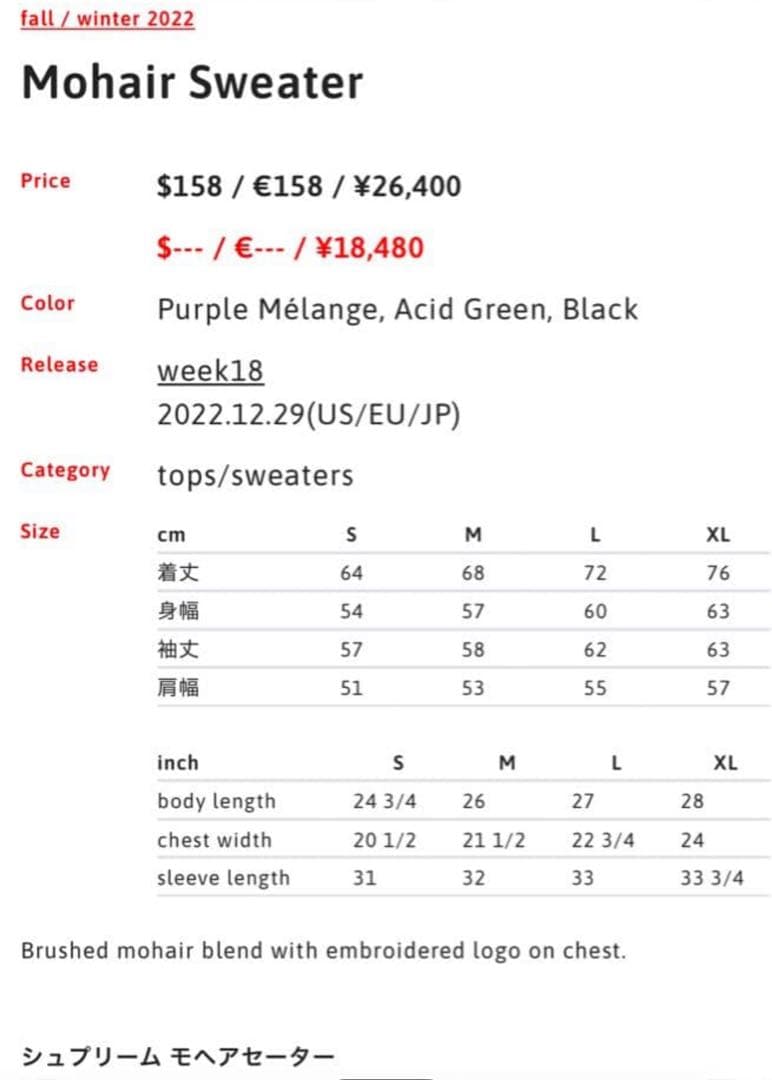
Task: Click the tops/sweaters category text
Action: pos(255,475)
